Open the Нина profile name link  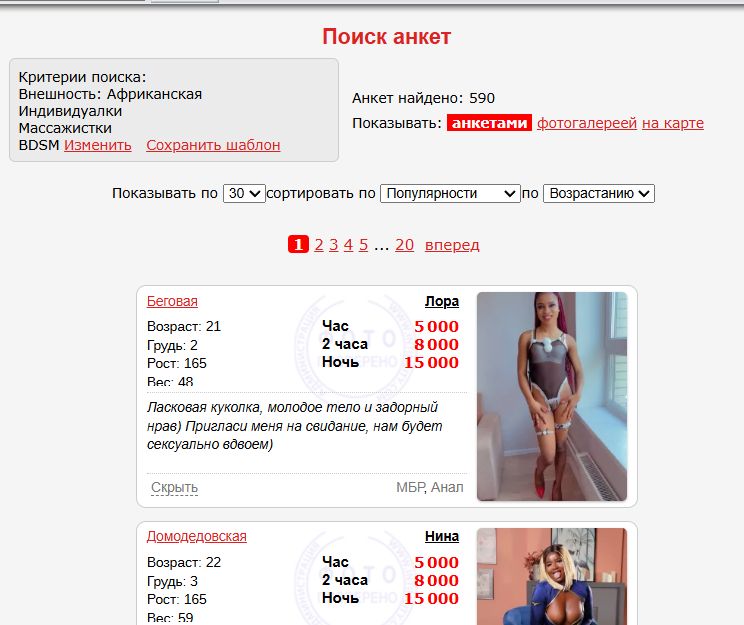click(x=442, y=536)
